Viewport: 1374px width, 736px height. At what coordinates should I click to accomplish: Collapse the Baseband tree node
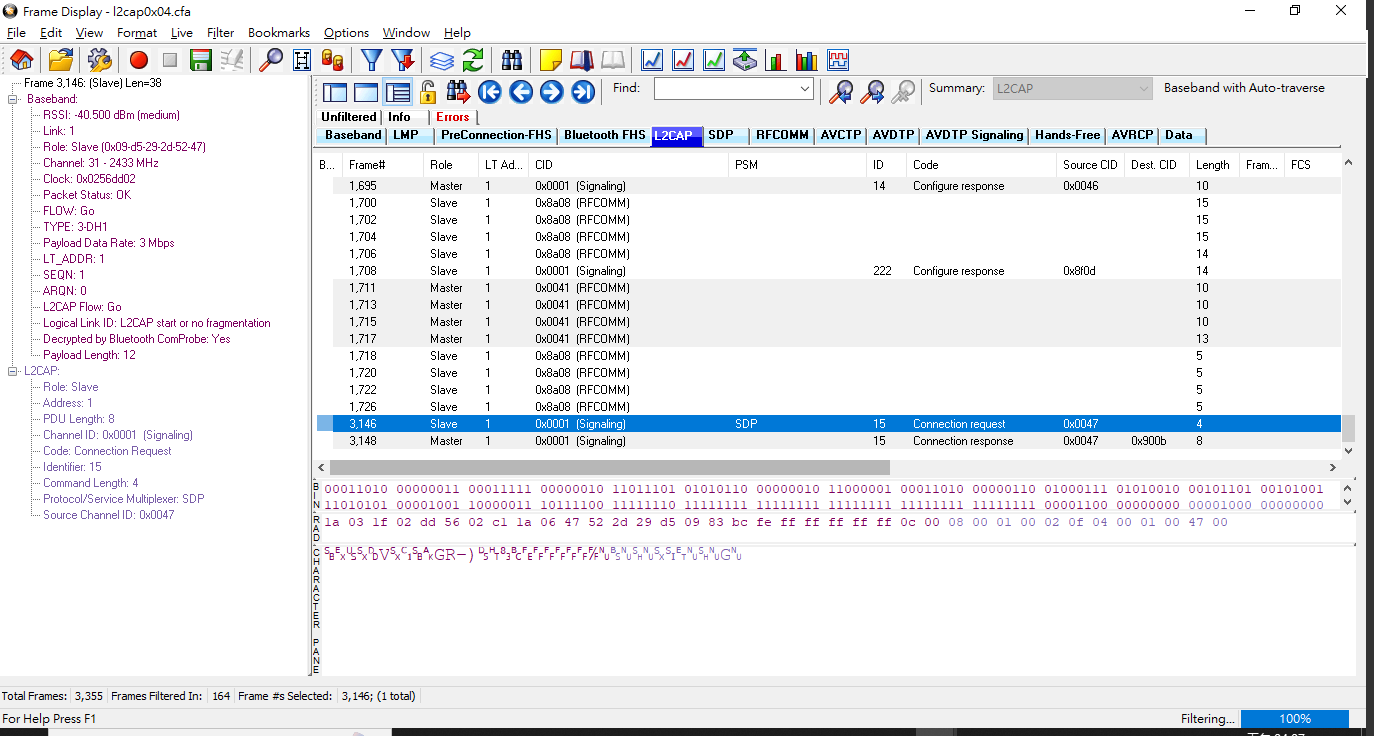point(14,99)
